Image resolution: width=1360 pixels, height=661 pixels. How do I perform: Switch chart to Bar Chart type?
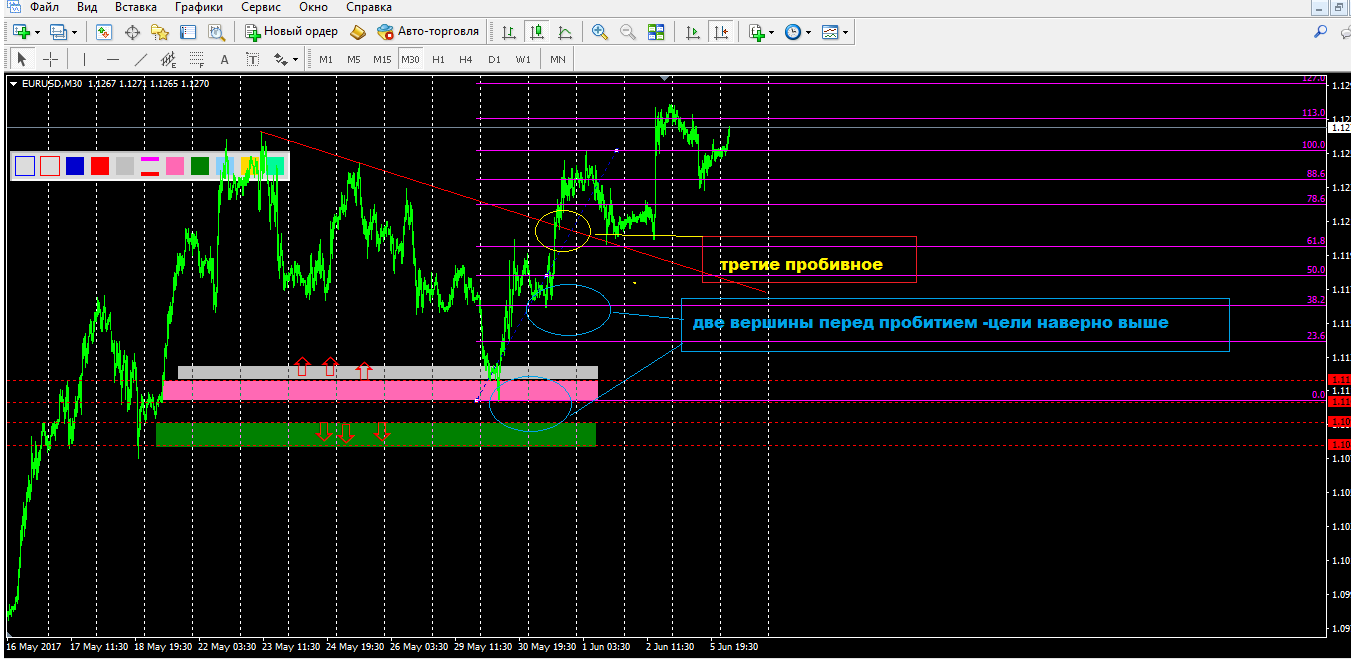pyautogui.click(x=510, y=32)
